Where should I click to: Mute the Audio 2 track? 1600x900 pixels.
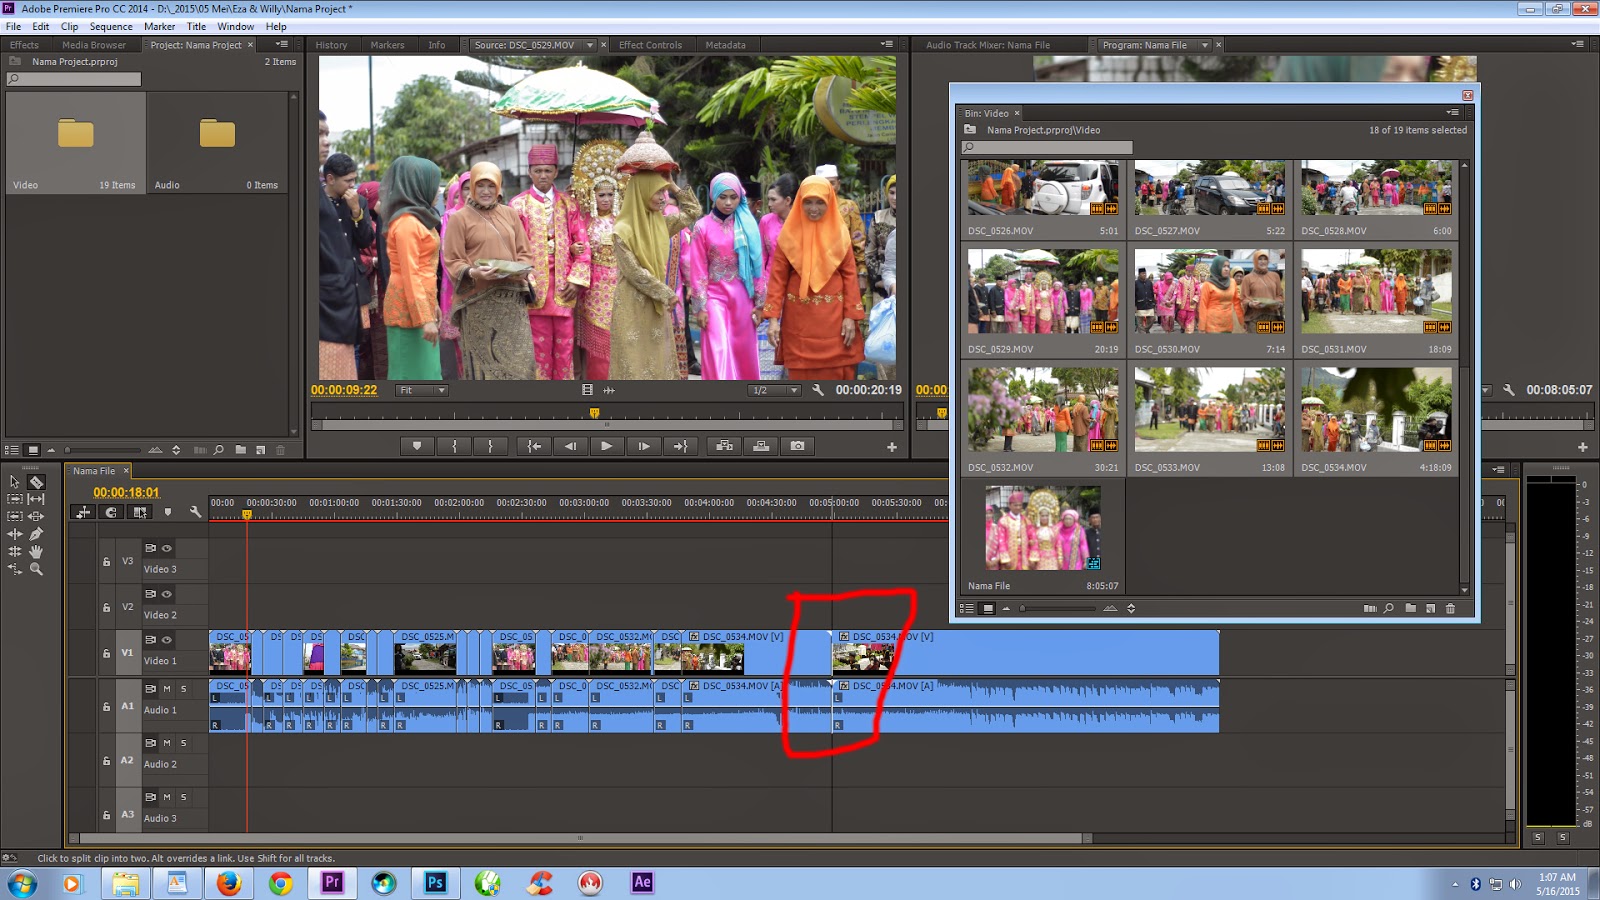[x=165, y=743]
